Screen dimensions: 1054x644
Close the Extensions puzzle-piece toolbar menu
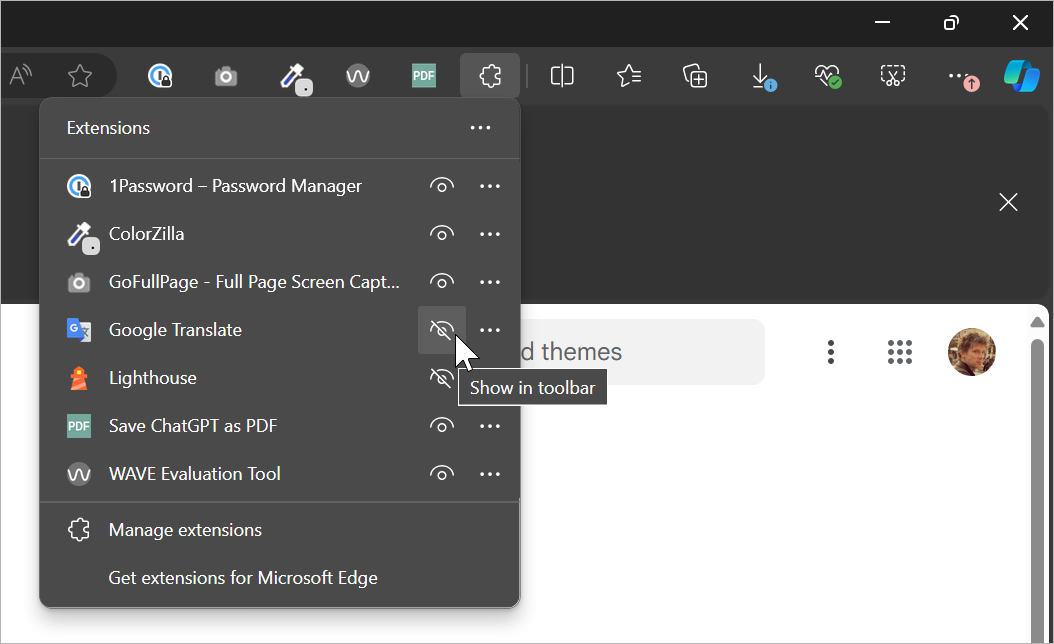(x=490, y=75)
